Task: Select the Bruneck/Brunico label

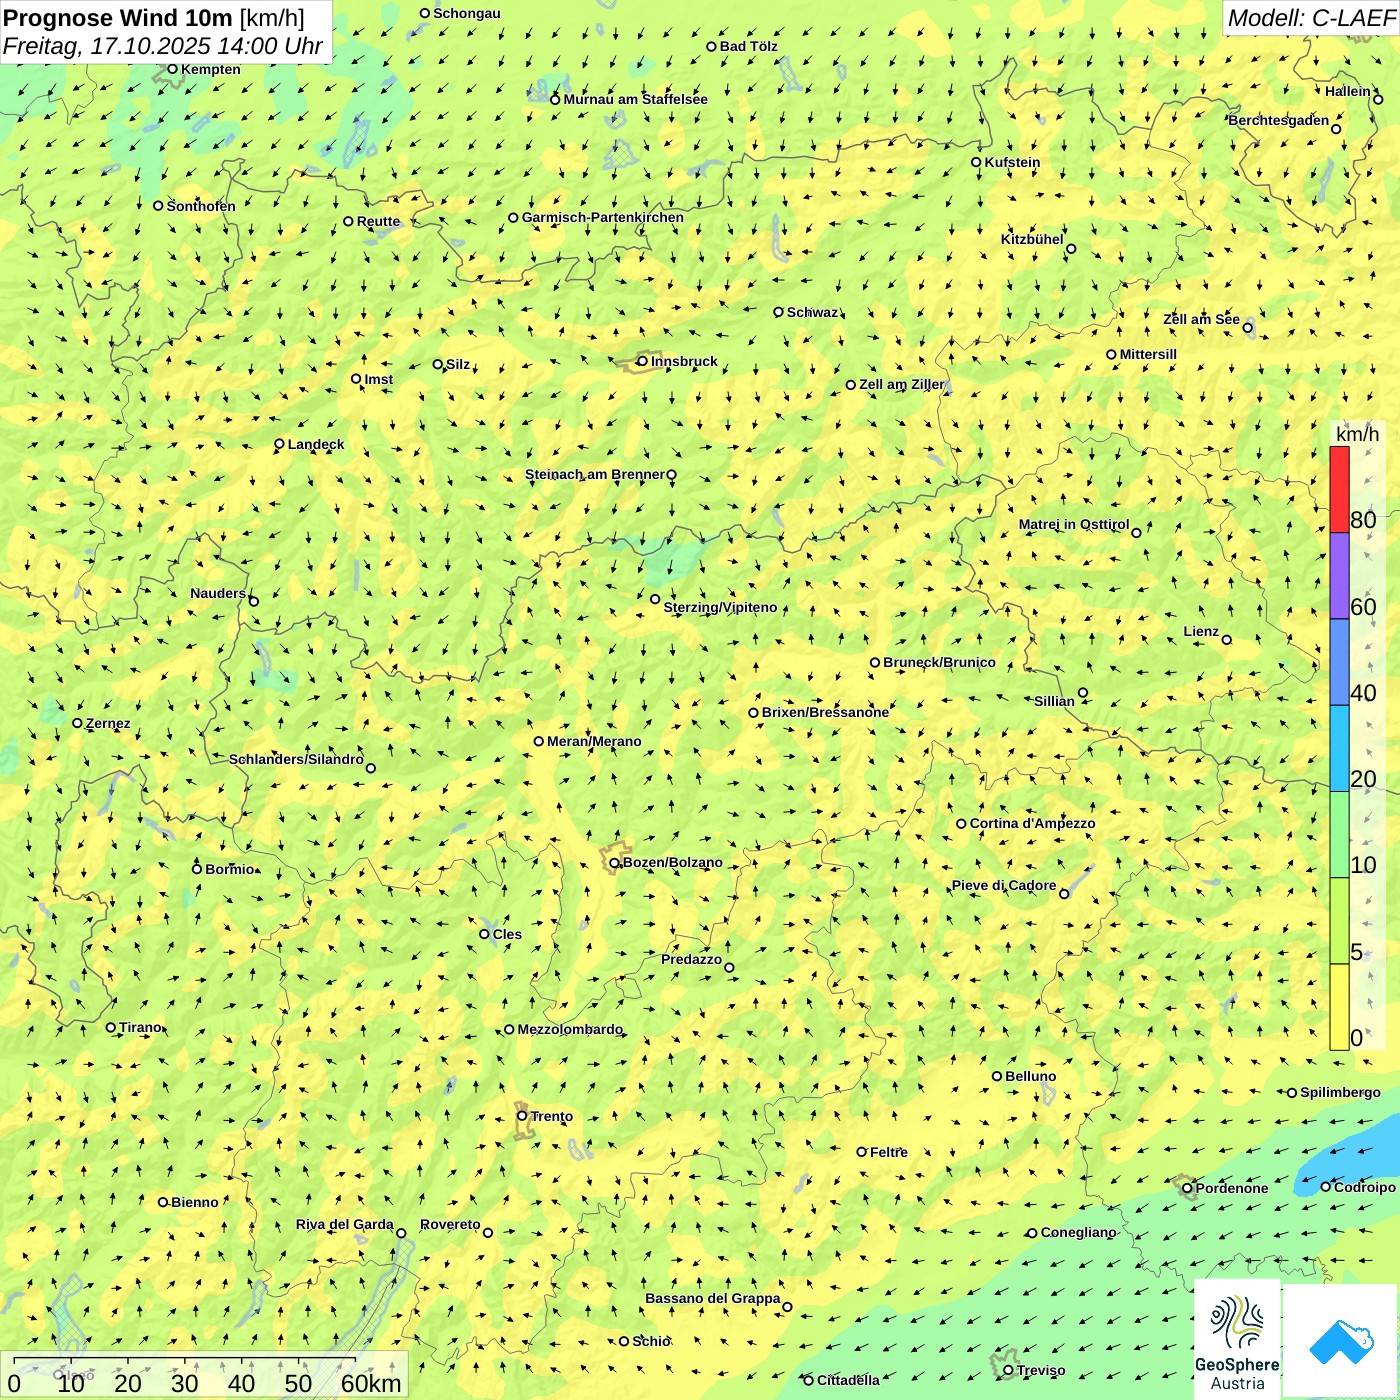Action: coord(939,662)
